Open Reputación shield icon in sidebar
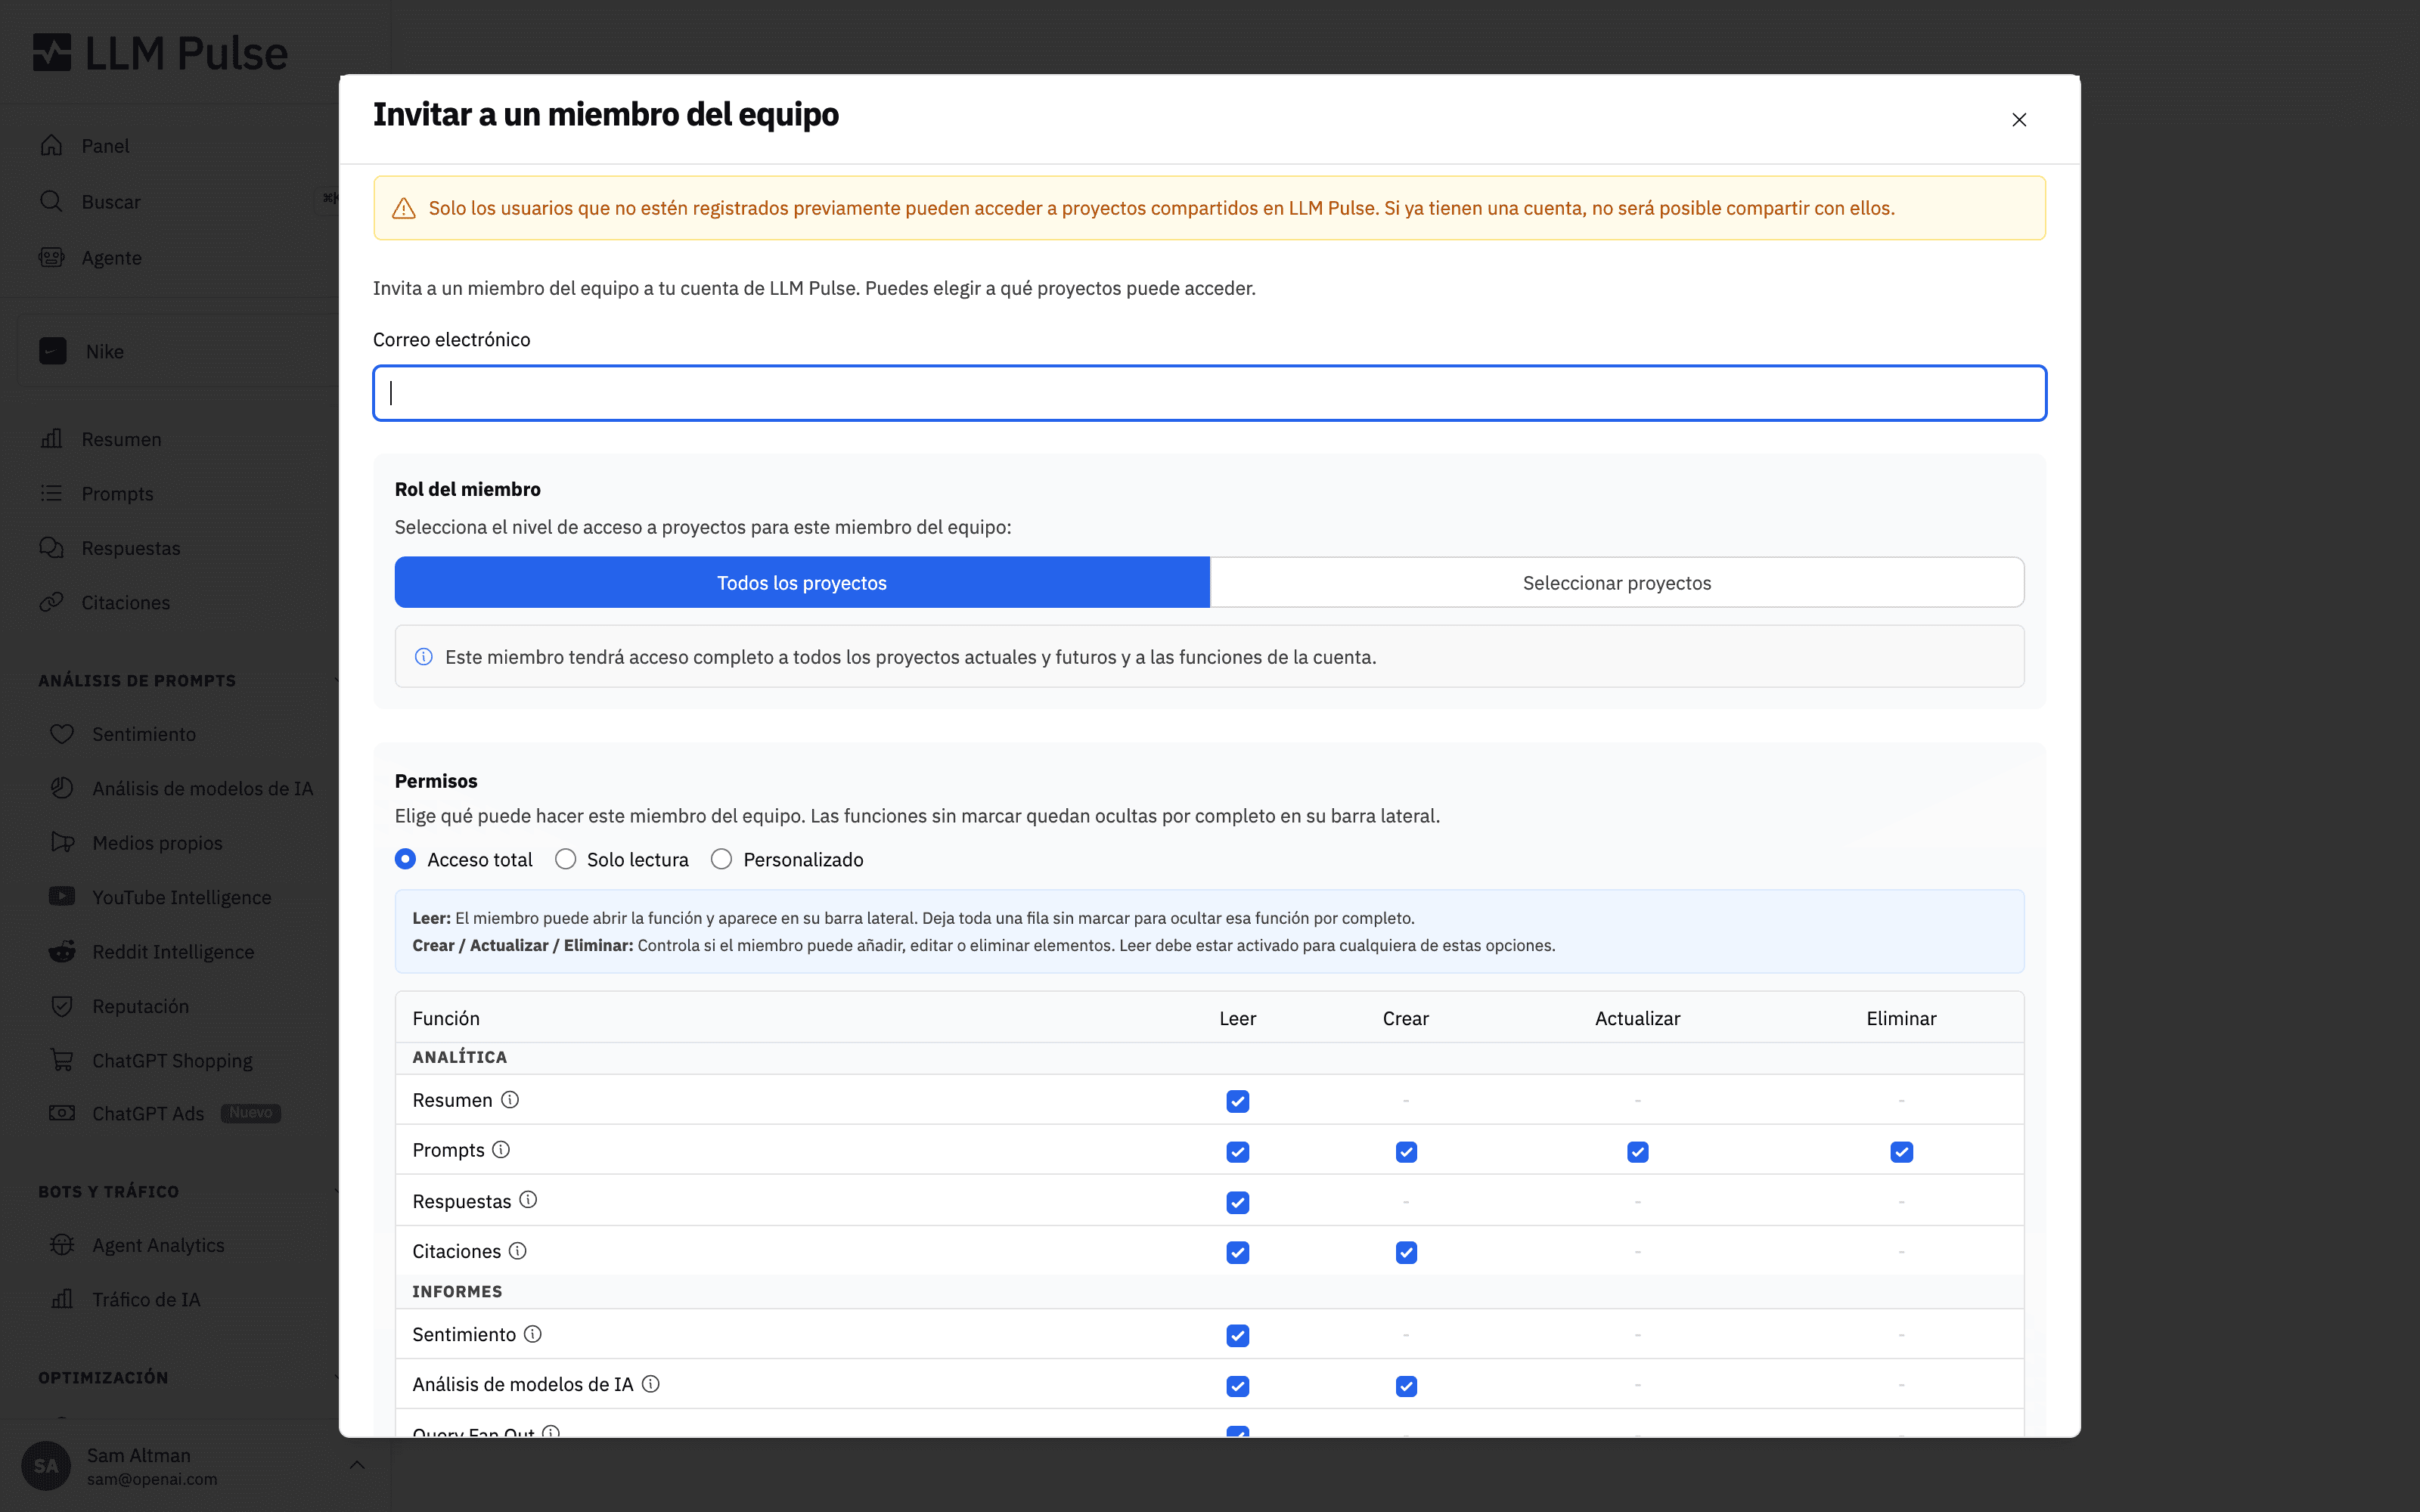 point(62,1006)
